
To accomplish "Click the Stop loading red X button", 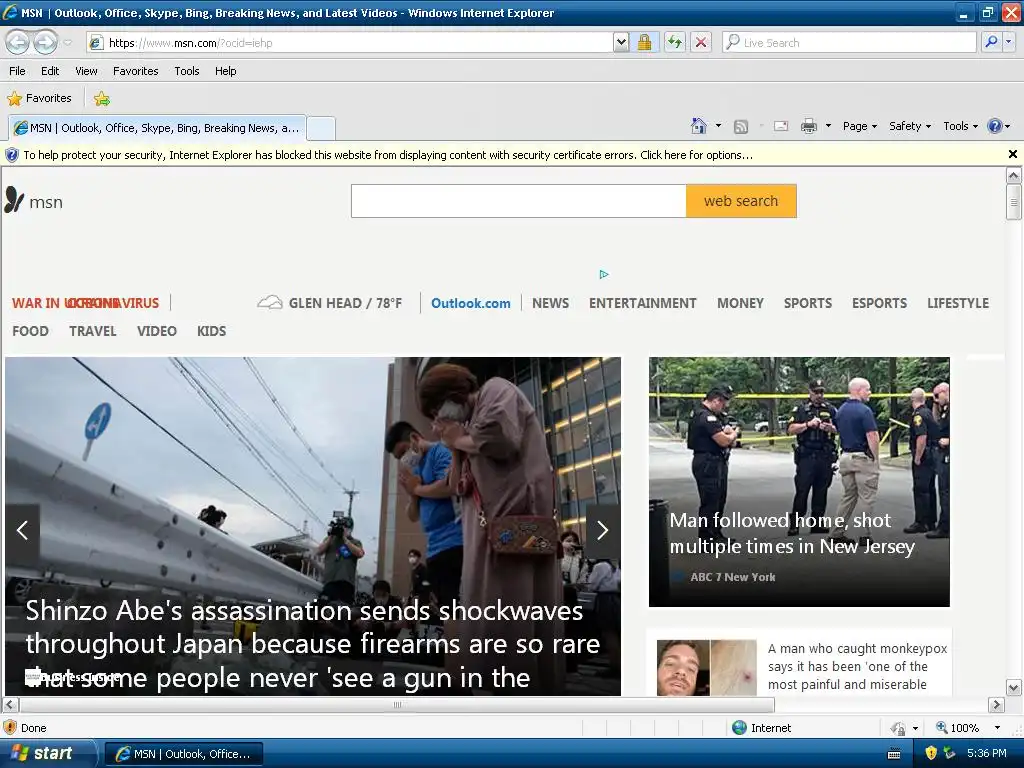I will pos(701,42).
